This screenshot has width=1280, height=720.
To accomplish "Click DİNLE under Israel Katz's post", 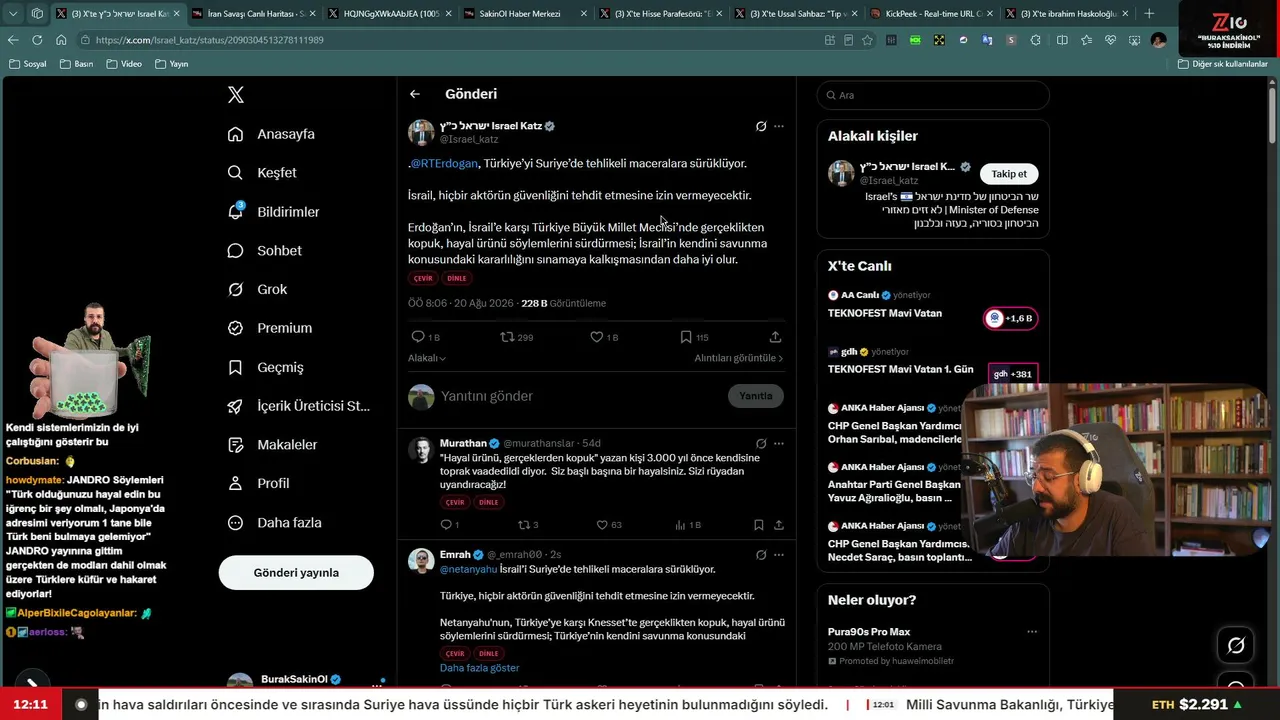I will (457, 278).
